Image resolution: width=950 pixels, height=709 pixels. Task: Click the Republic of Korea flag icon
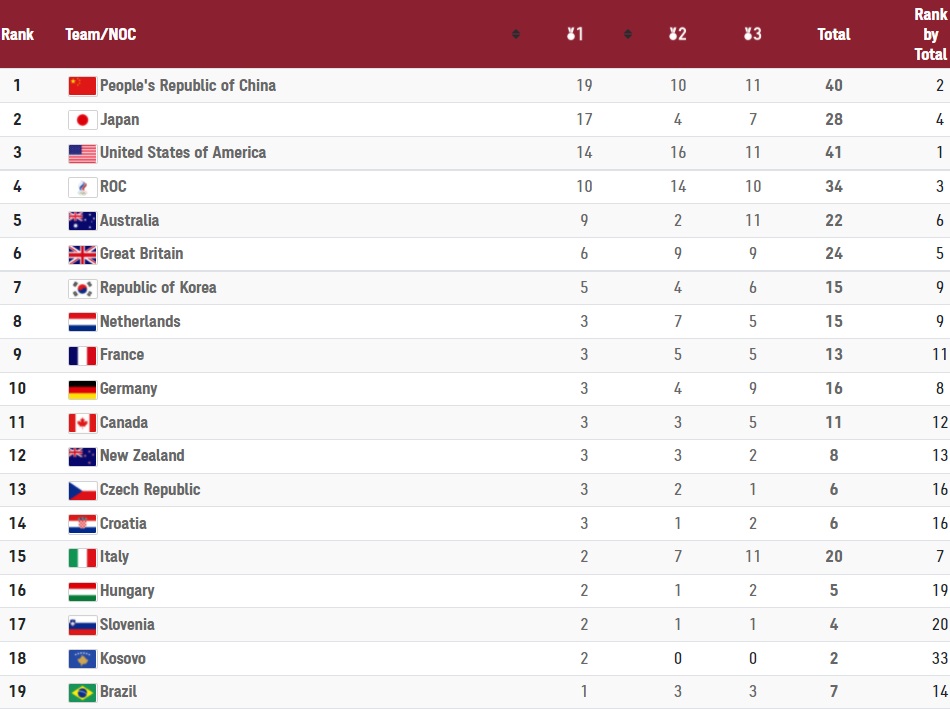82,288
